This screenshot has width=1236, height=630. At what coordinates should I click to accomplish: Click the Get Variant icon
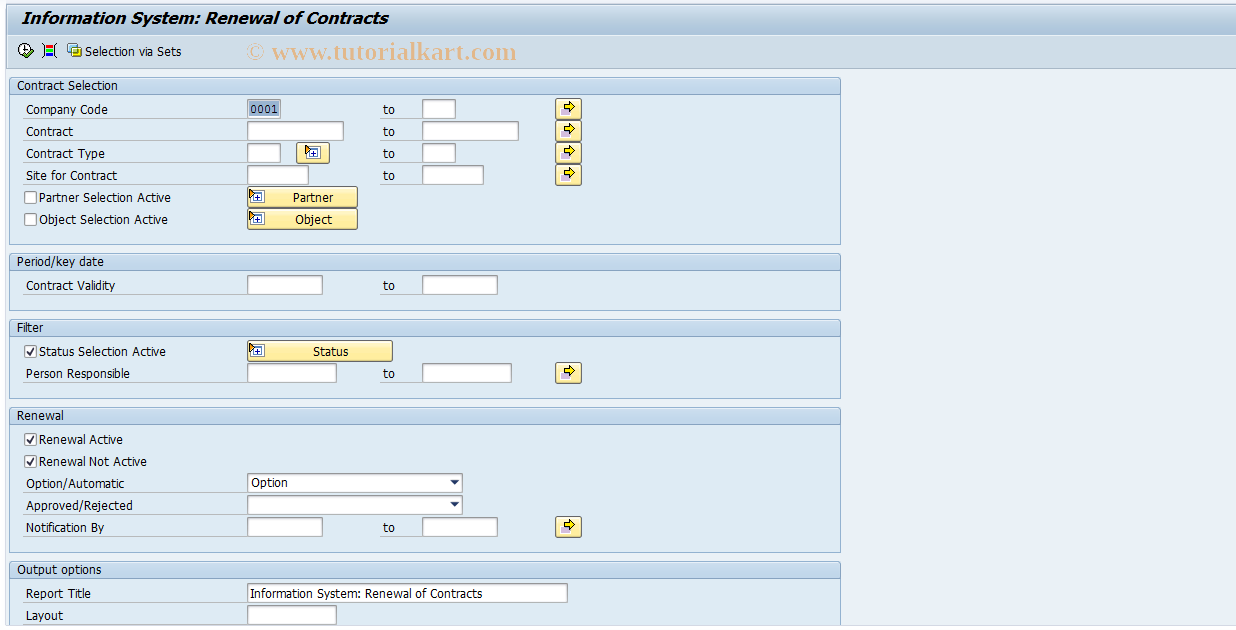tap(50, 51)
